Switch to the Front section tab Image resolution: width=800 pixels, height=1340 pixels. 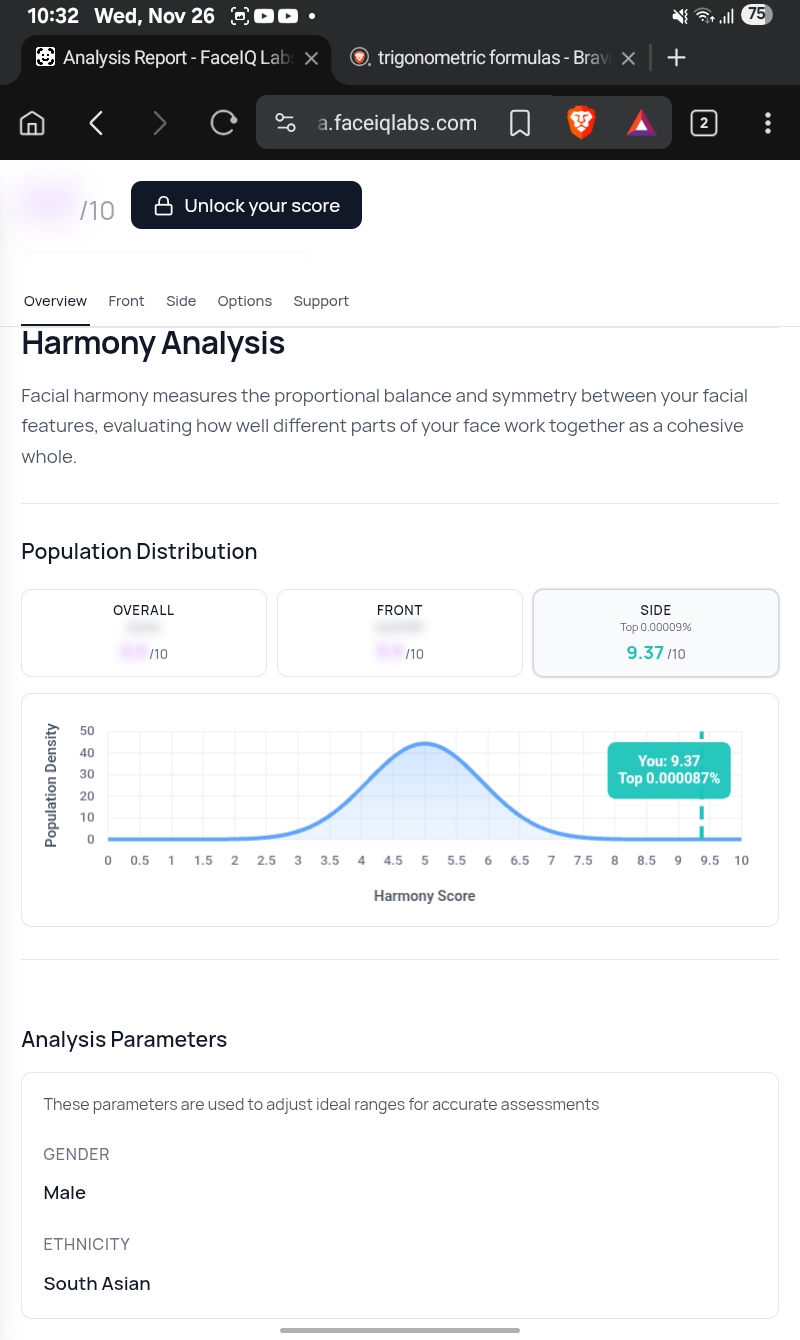click(126, 301)
